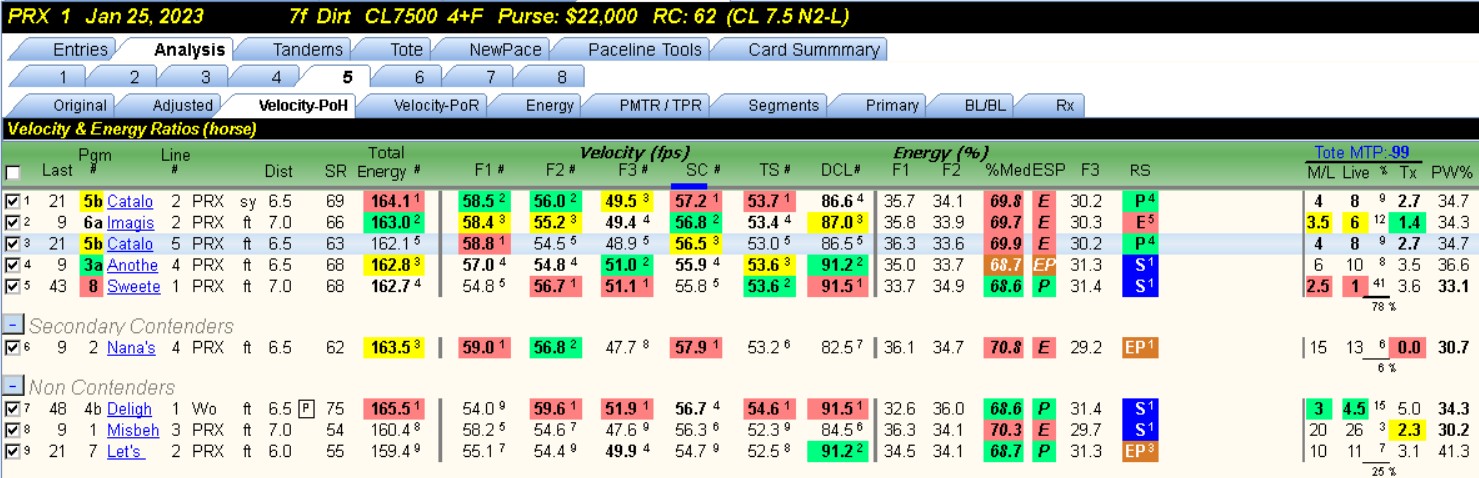Open the Card Summmary tab

(813, 49)
